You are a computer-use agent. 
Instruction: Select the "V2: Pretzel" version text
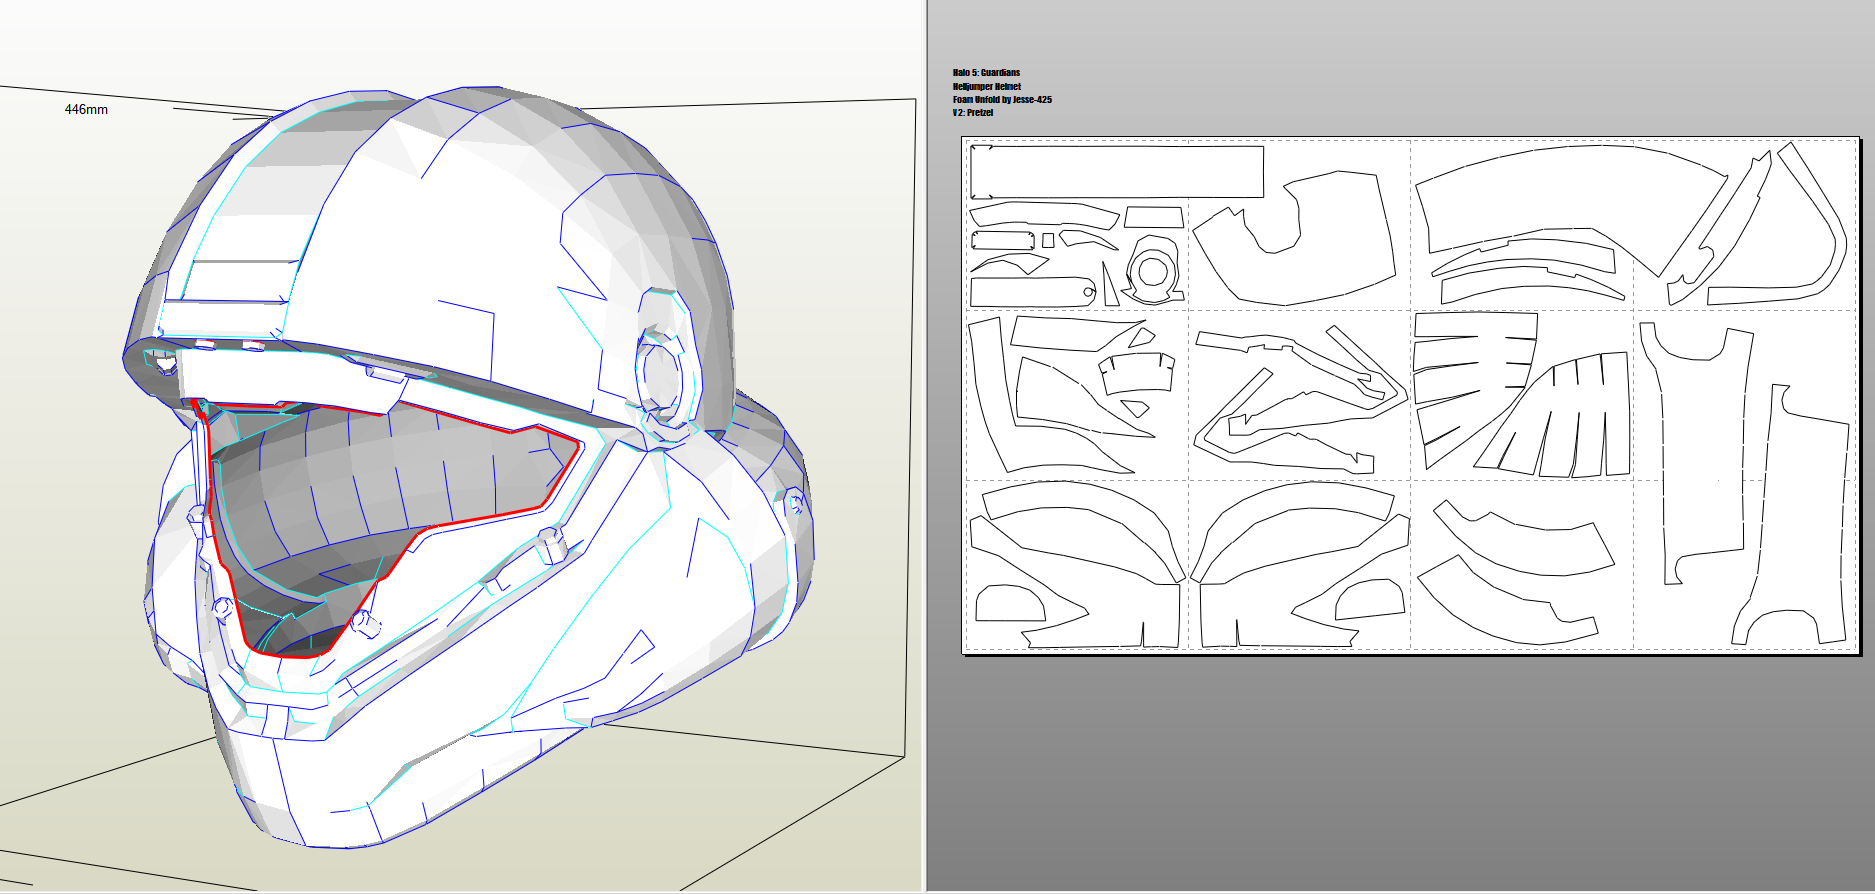973,113
